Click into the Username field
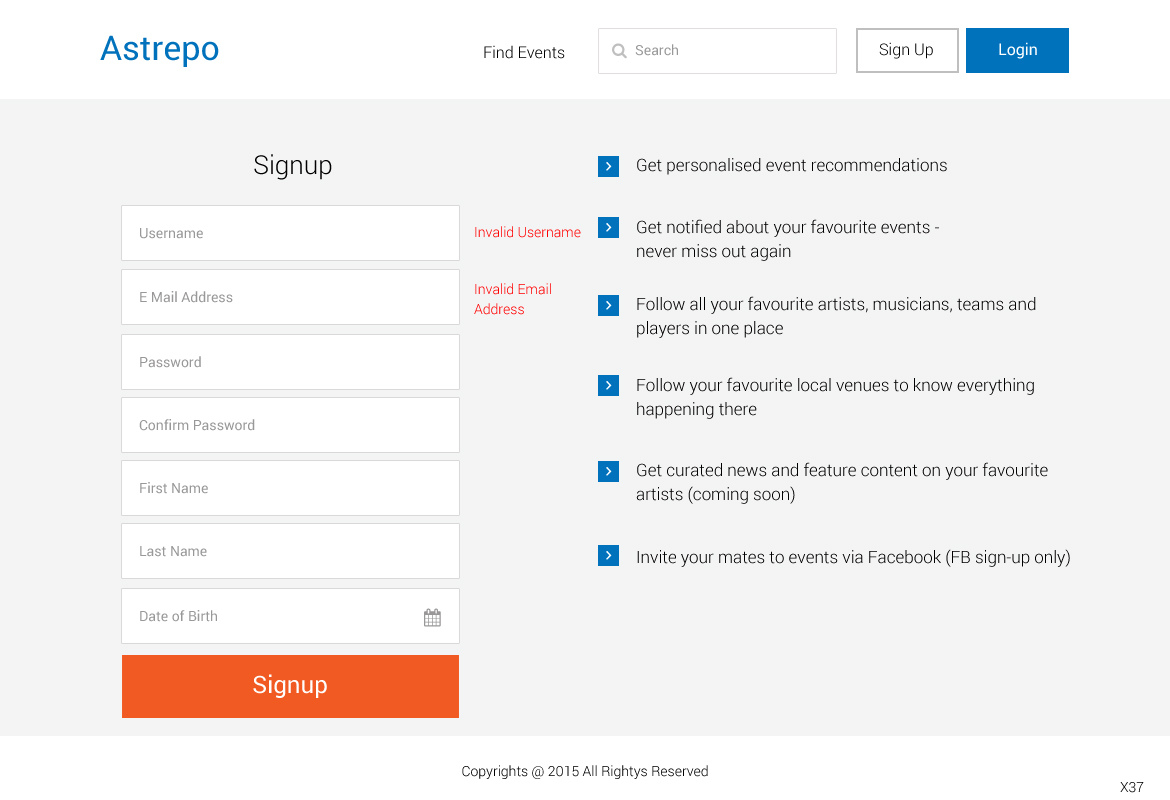 [x=290, y=233]
